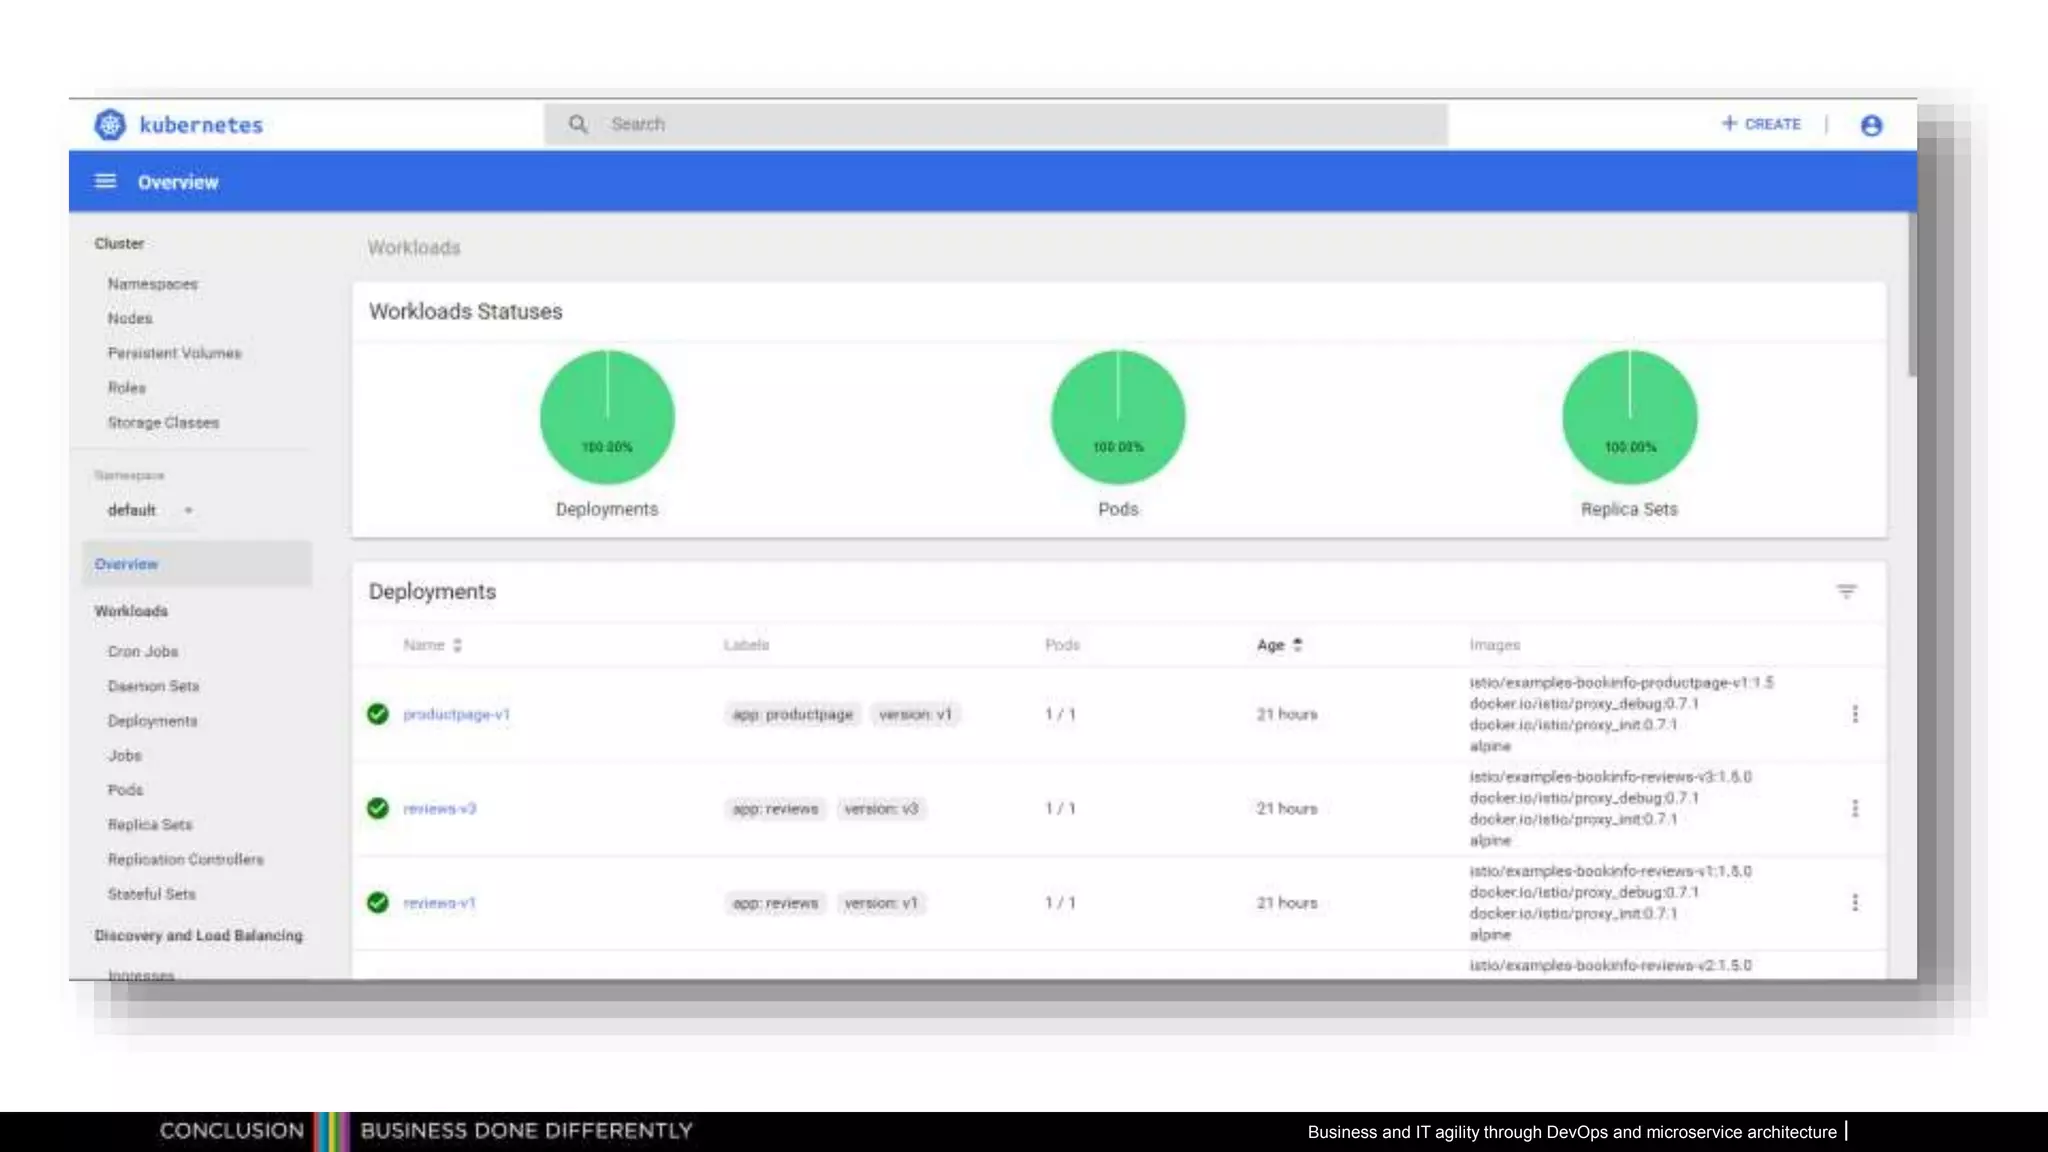2048x1152 pixels.
Task: Select Nodes in the sidebar
Action: pyautogui.click(x=130, y=318)
